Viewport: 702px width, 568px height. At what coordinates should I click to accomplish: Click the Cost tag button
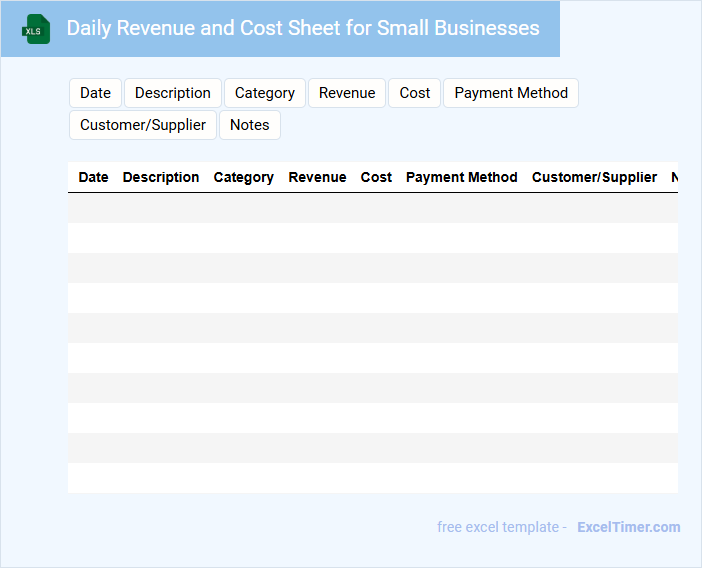[x=414, y=93]
